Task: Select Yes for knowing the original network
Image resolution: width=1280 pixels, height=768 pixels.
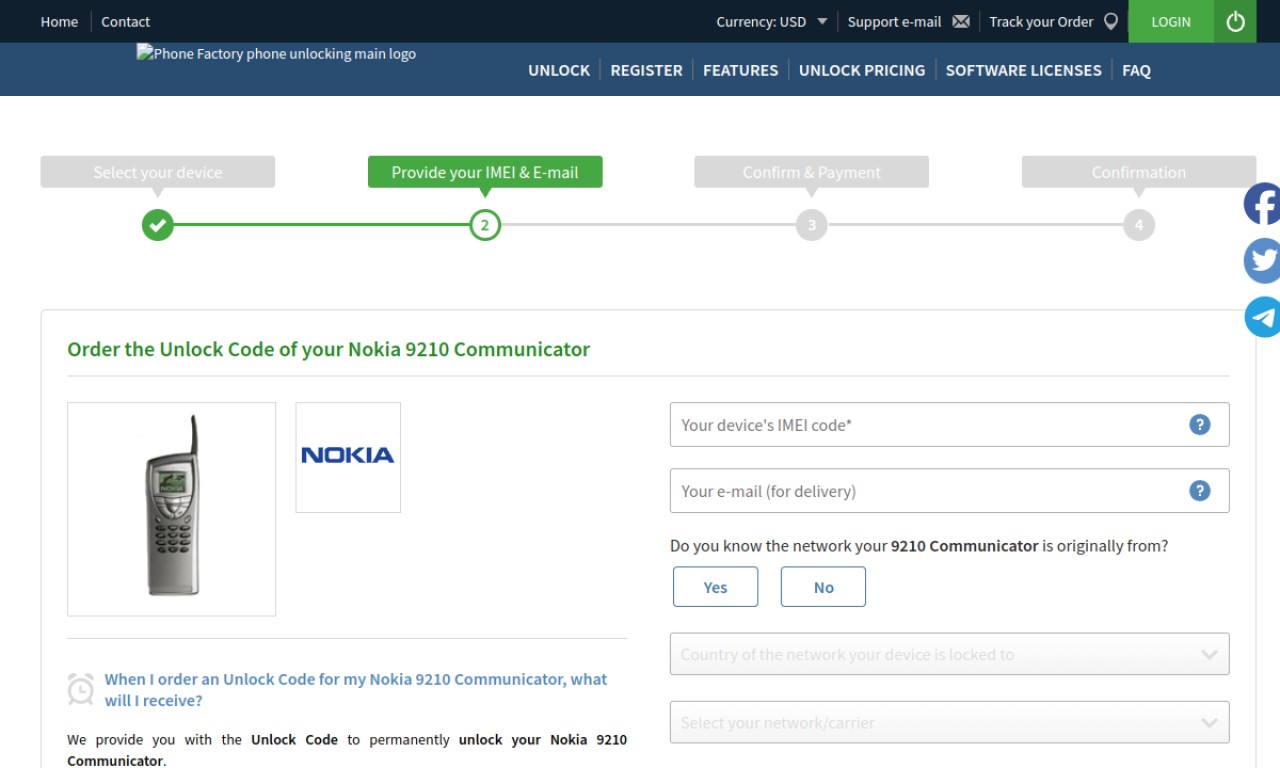Action: coord(715,587)
